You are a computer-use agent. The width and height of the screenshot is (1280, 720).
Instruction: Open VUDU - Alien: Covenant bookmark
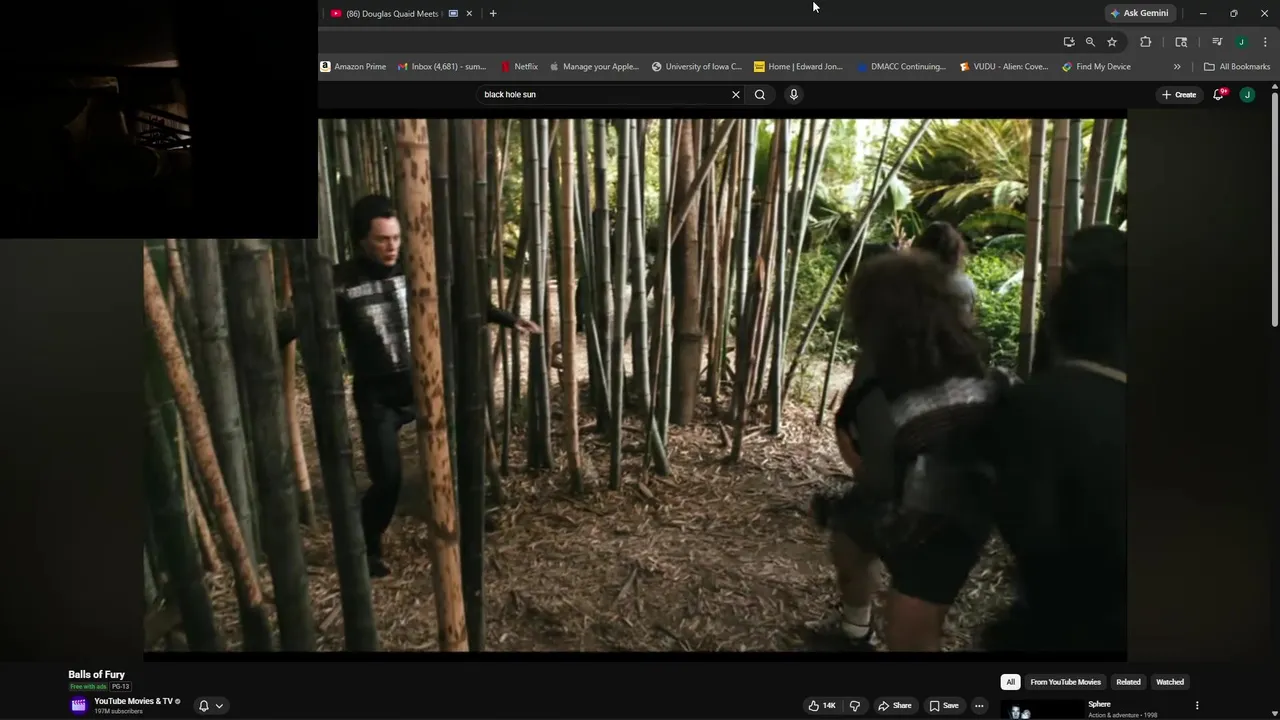[1004, 67]
